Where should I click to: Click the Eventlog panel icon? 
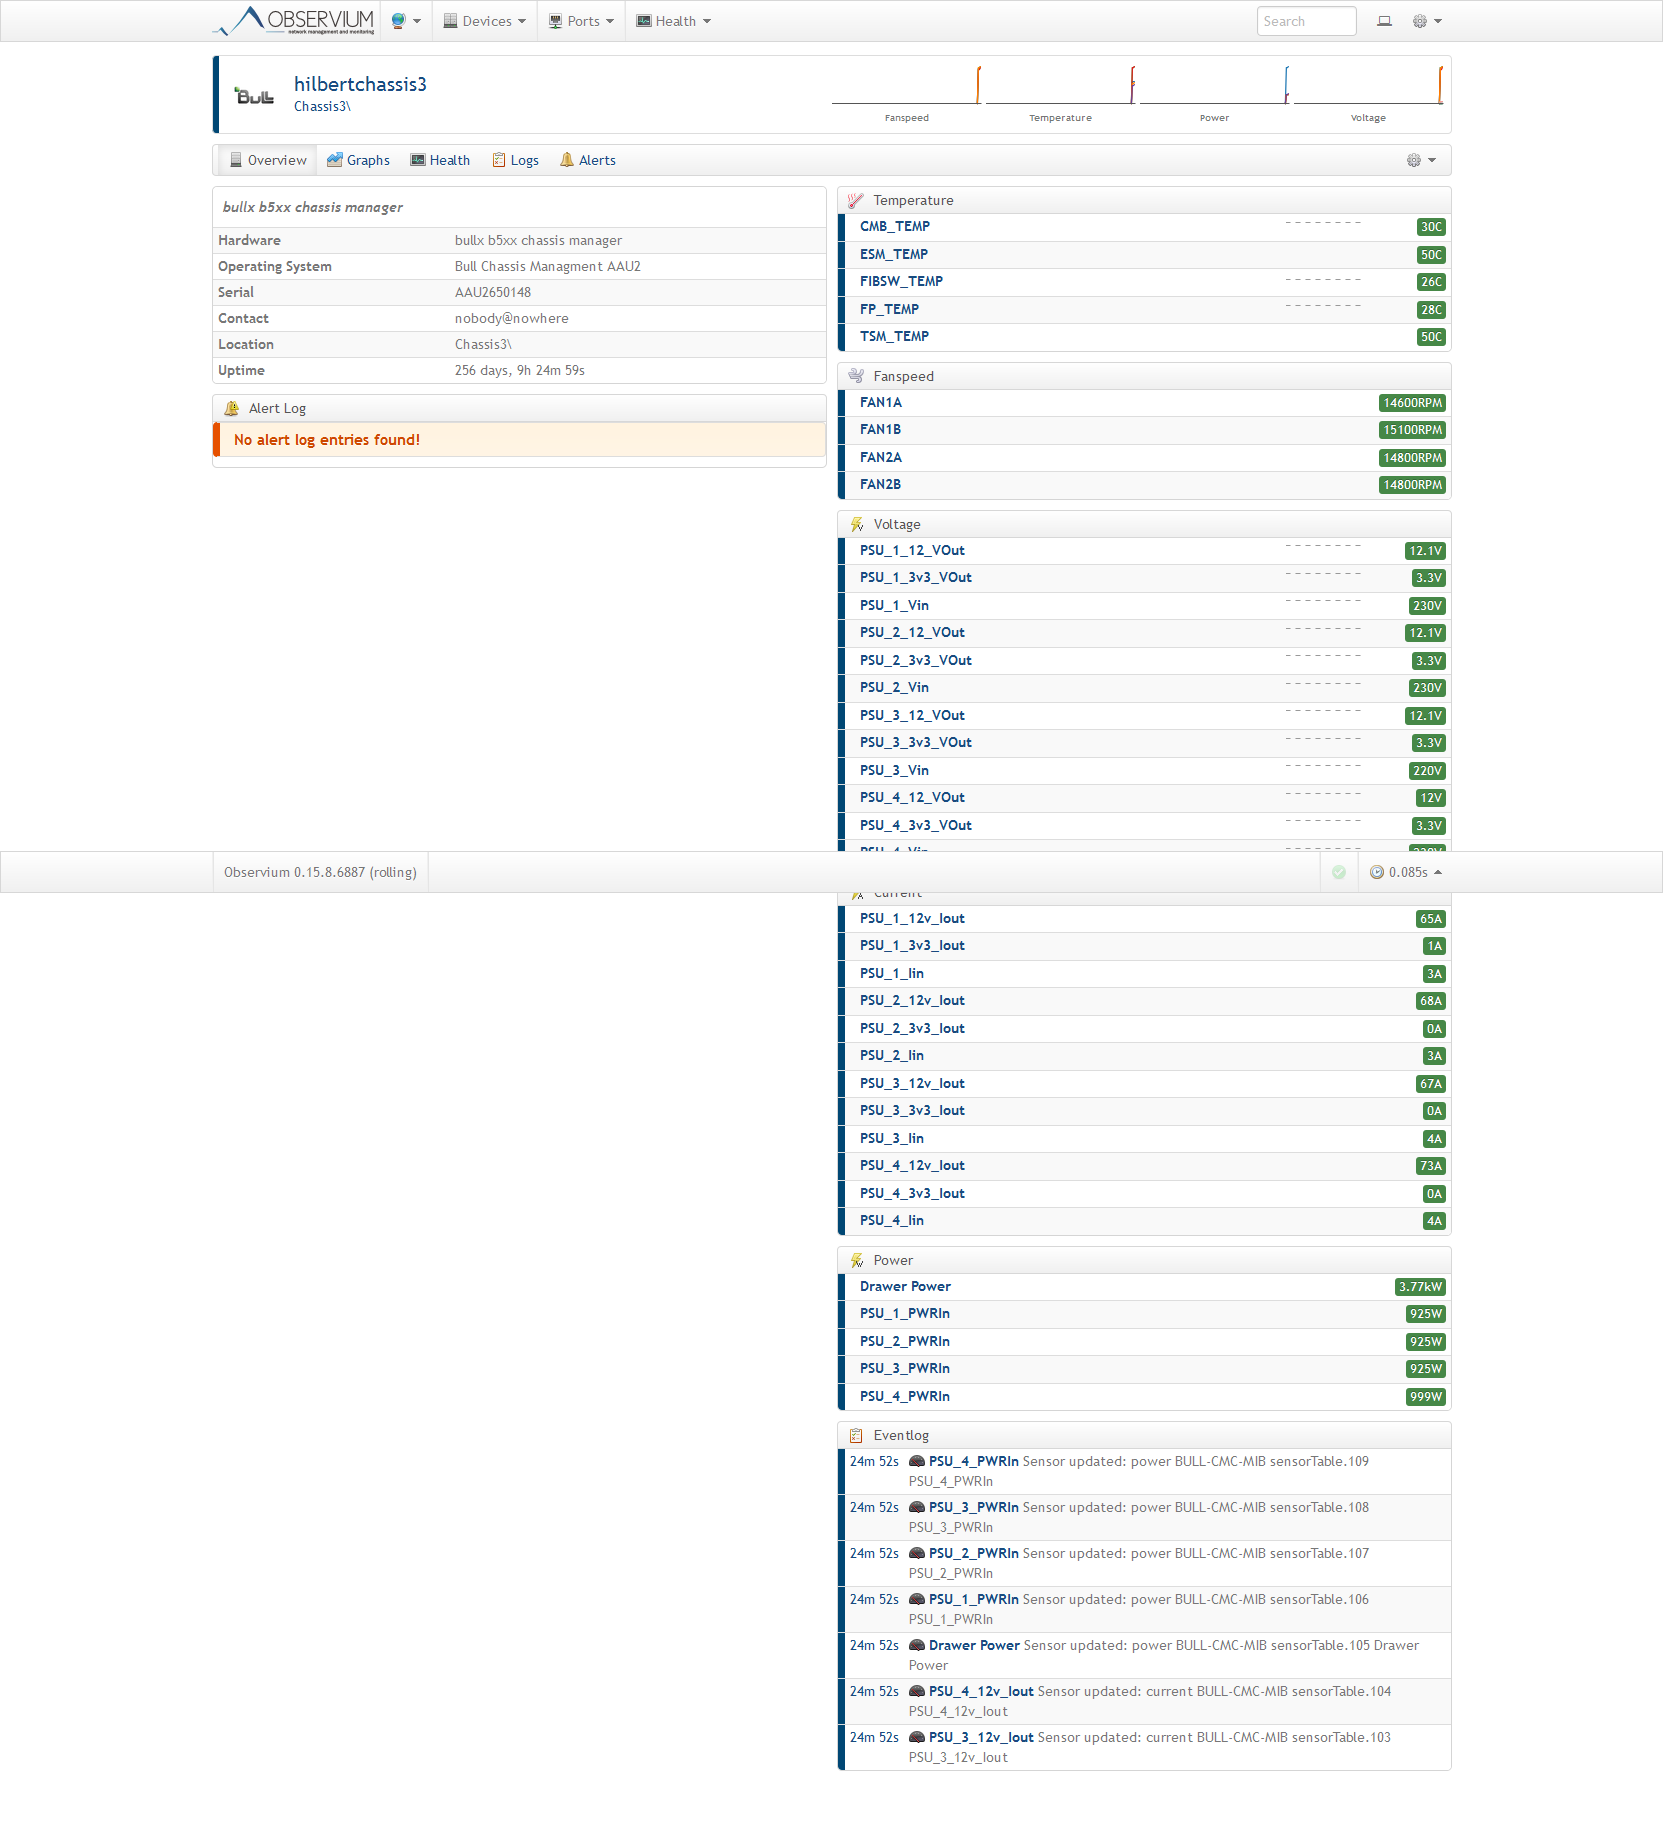pos(856,1435)
